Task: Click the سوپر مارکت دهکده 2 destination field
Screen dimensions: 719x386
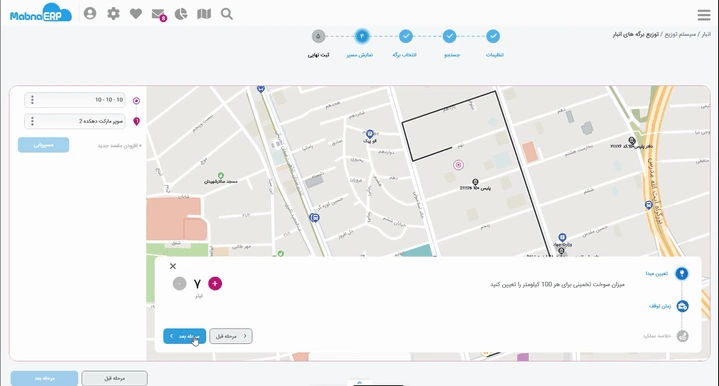Action: pyautogui.click(x=75, y=121)
